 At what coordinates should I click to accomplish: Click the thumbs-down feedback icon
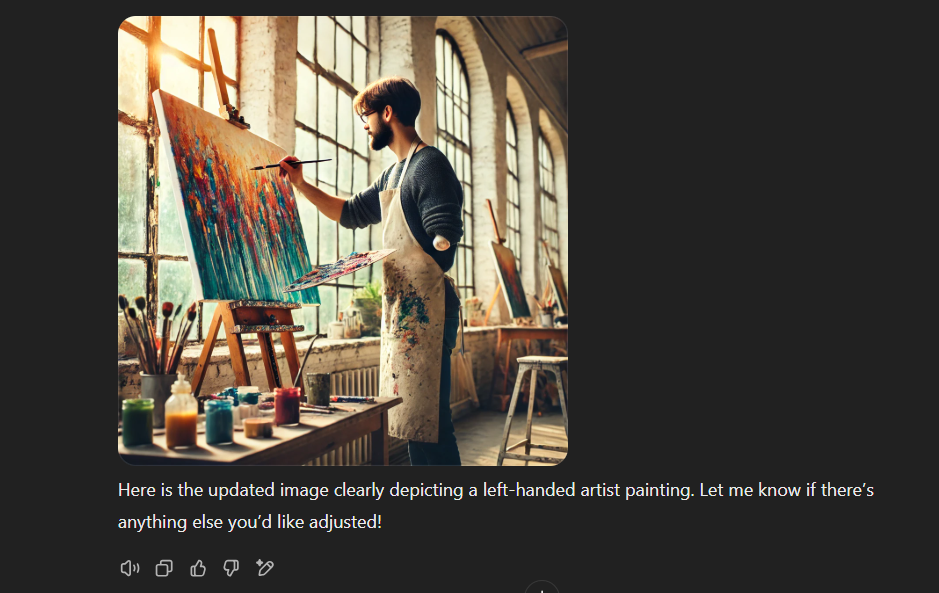pyautogui.click(x=231, y=568)
